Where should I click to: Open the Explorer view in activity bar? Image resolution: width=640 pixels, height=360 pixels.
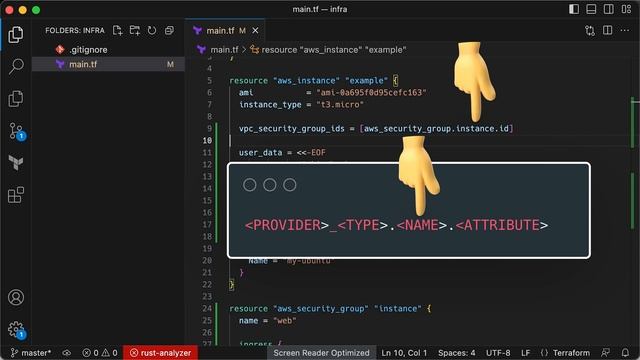coord(16,35)
